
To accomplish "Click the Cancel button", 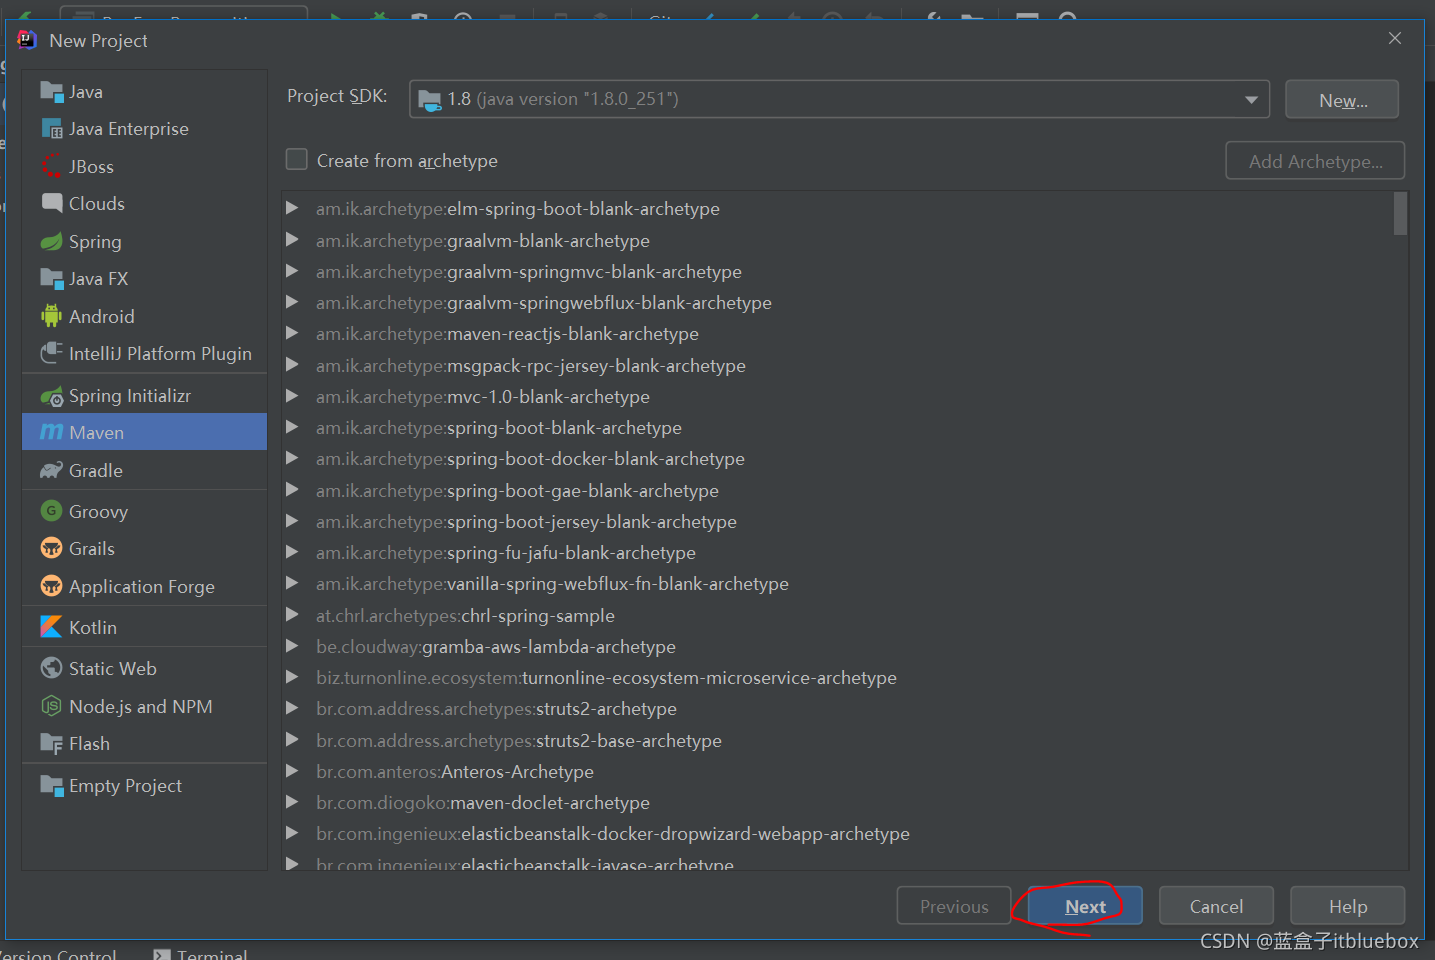I will (1216, 906).
